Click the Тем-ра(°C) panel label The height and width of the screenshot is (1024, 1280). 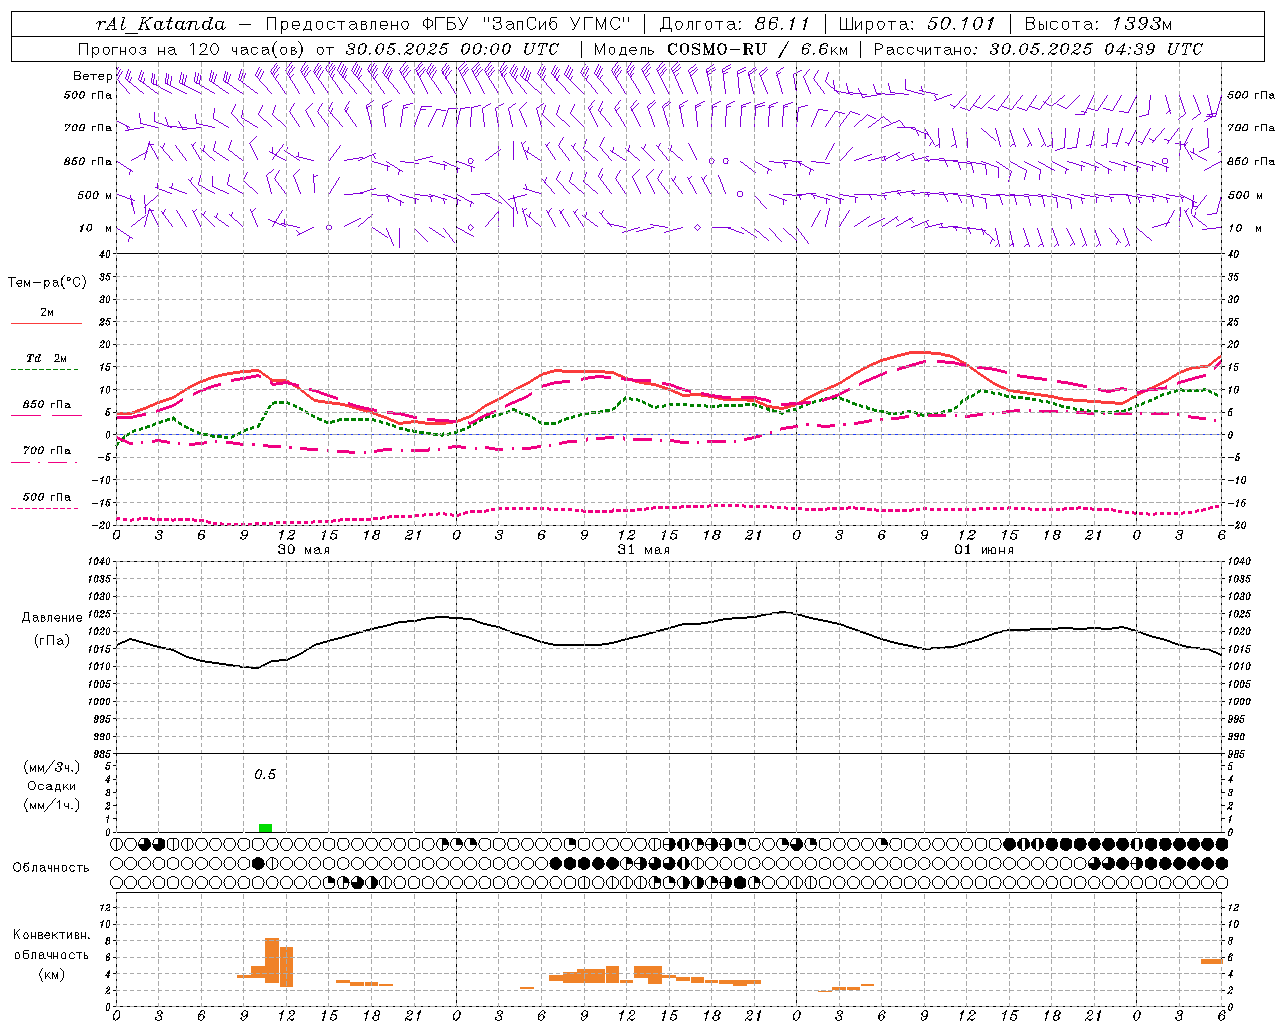coord(47,282)
